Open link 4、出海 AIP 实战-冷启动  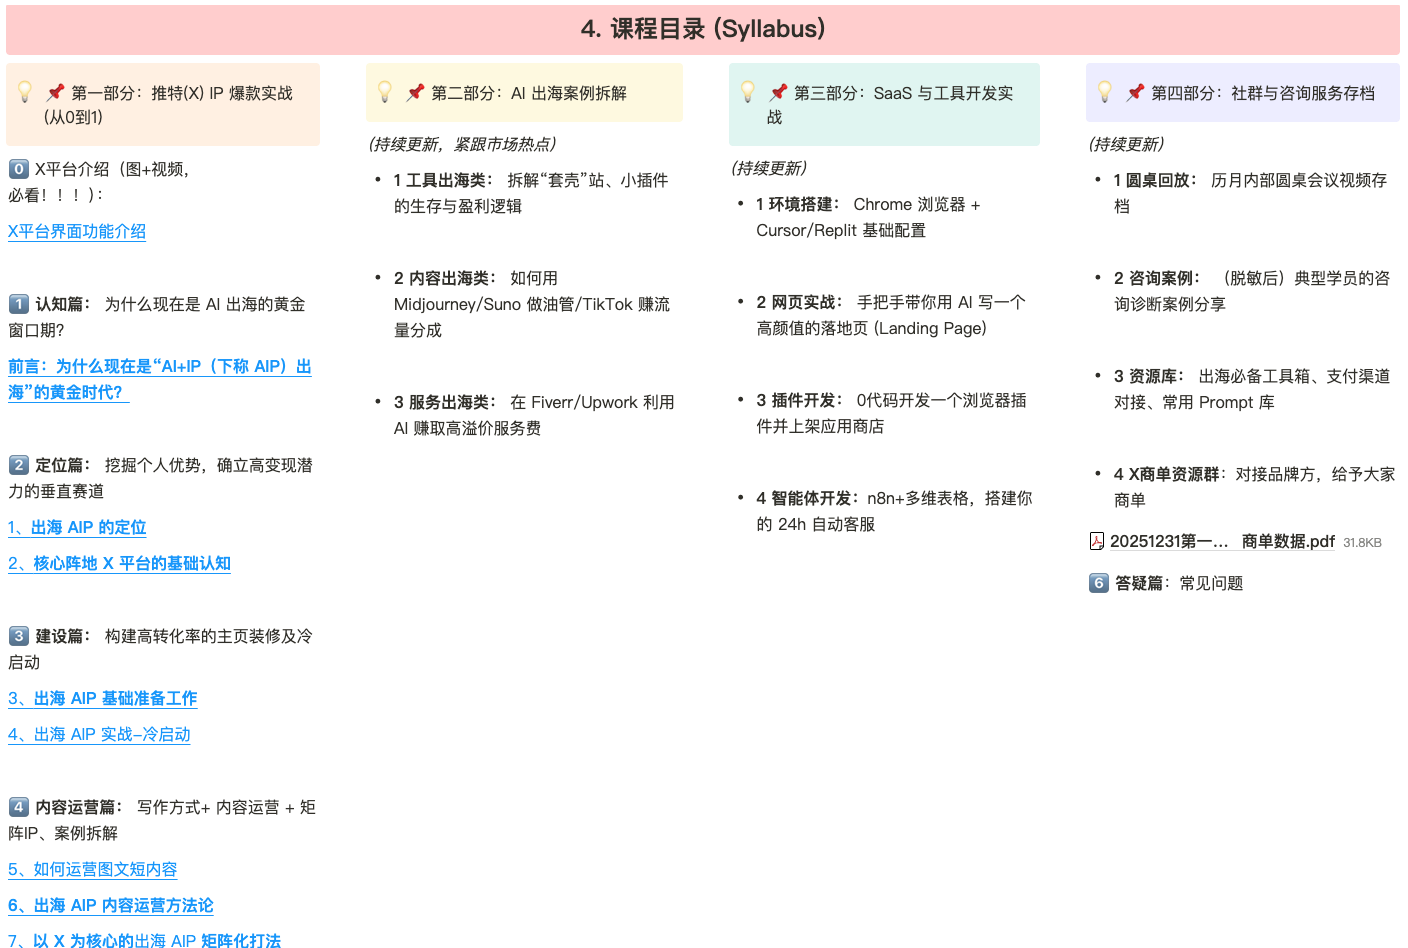[x=99, y=734]
